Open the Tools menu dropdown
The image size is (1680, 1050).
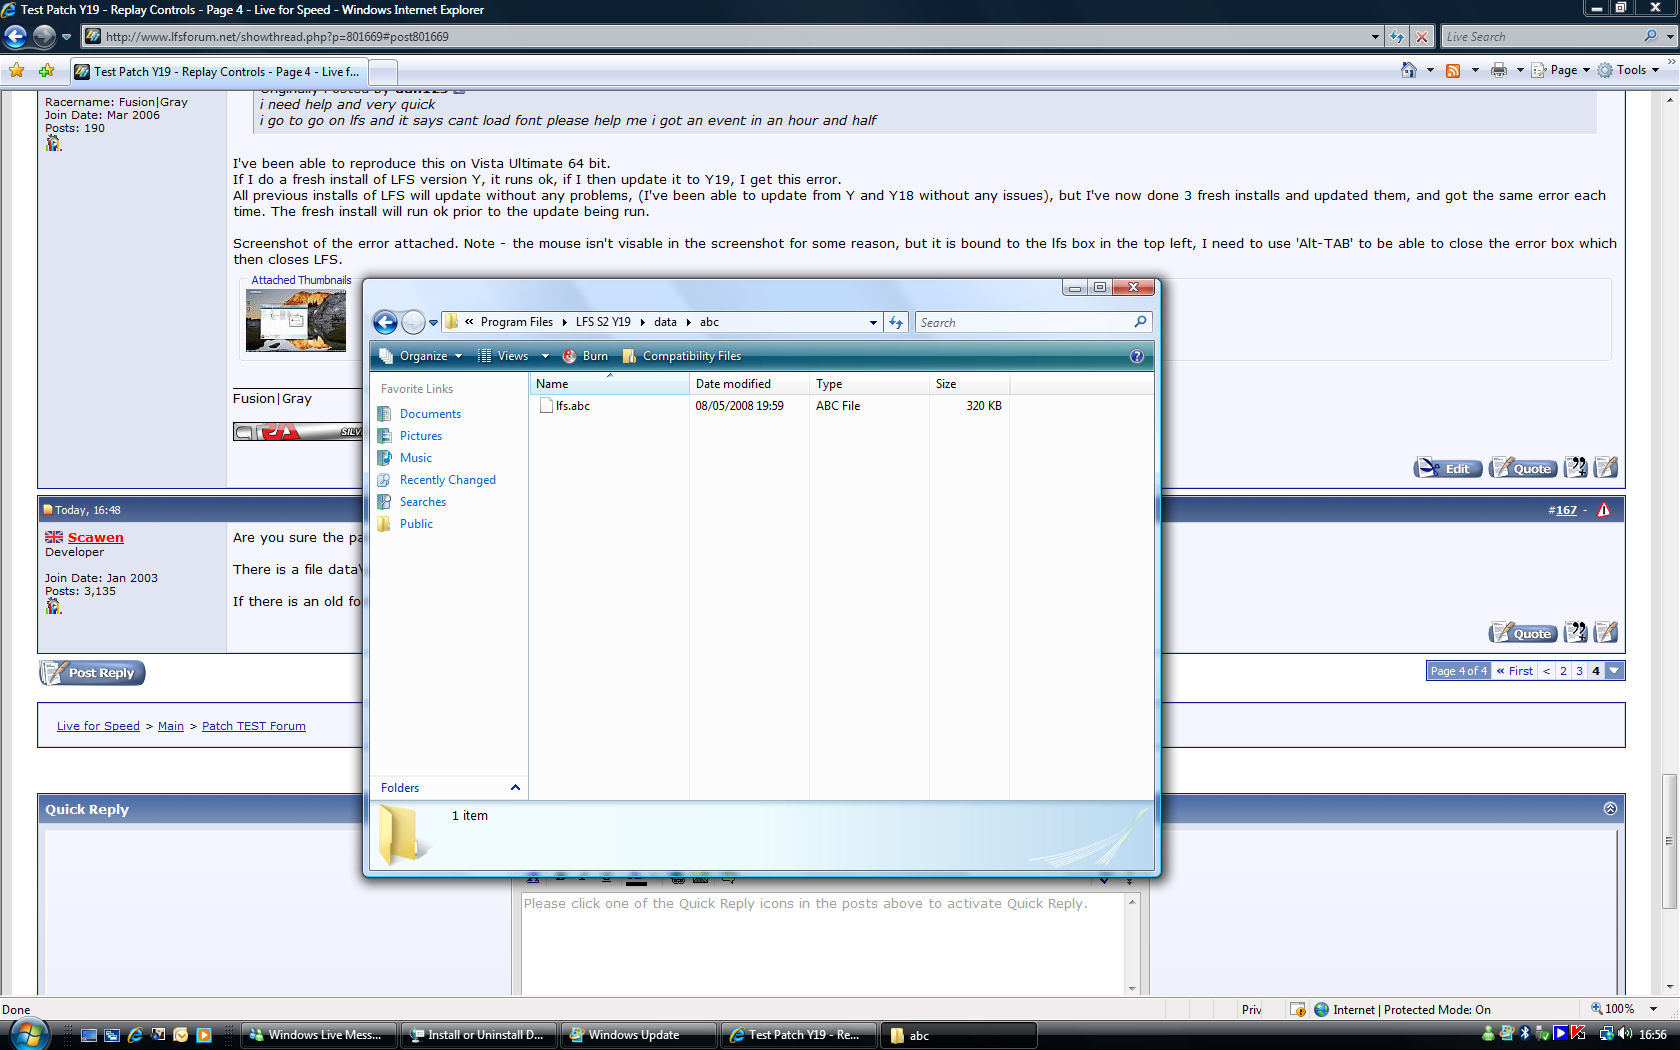point(1628,70)
